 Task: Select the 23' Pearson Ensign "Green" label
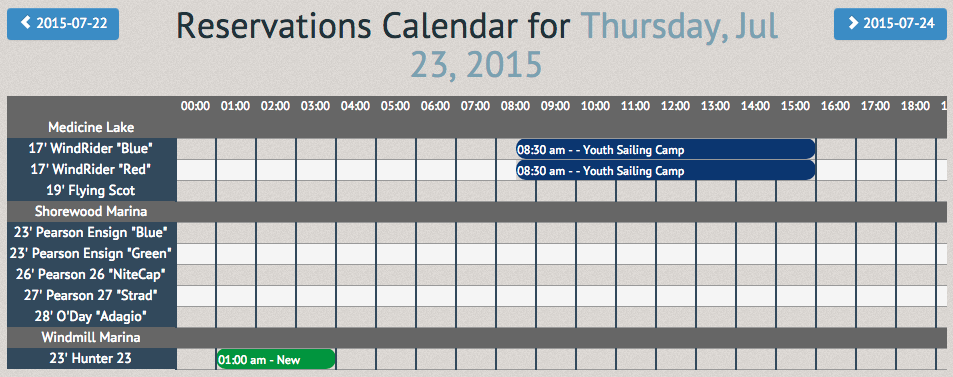point(91,253)
